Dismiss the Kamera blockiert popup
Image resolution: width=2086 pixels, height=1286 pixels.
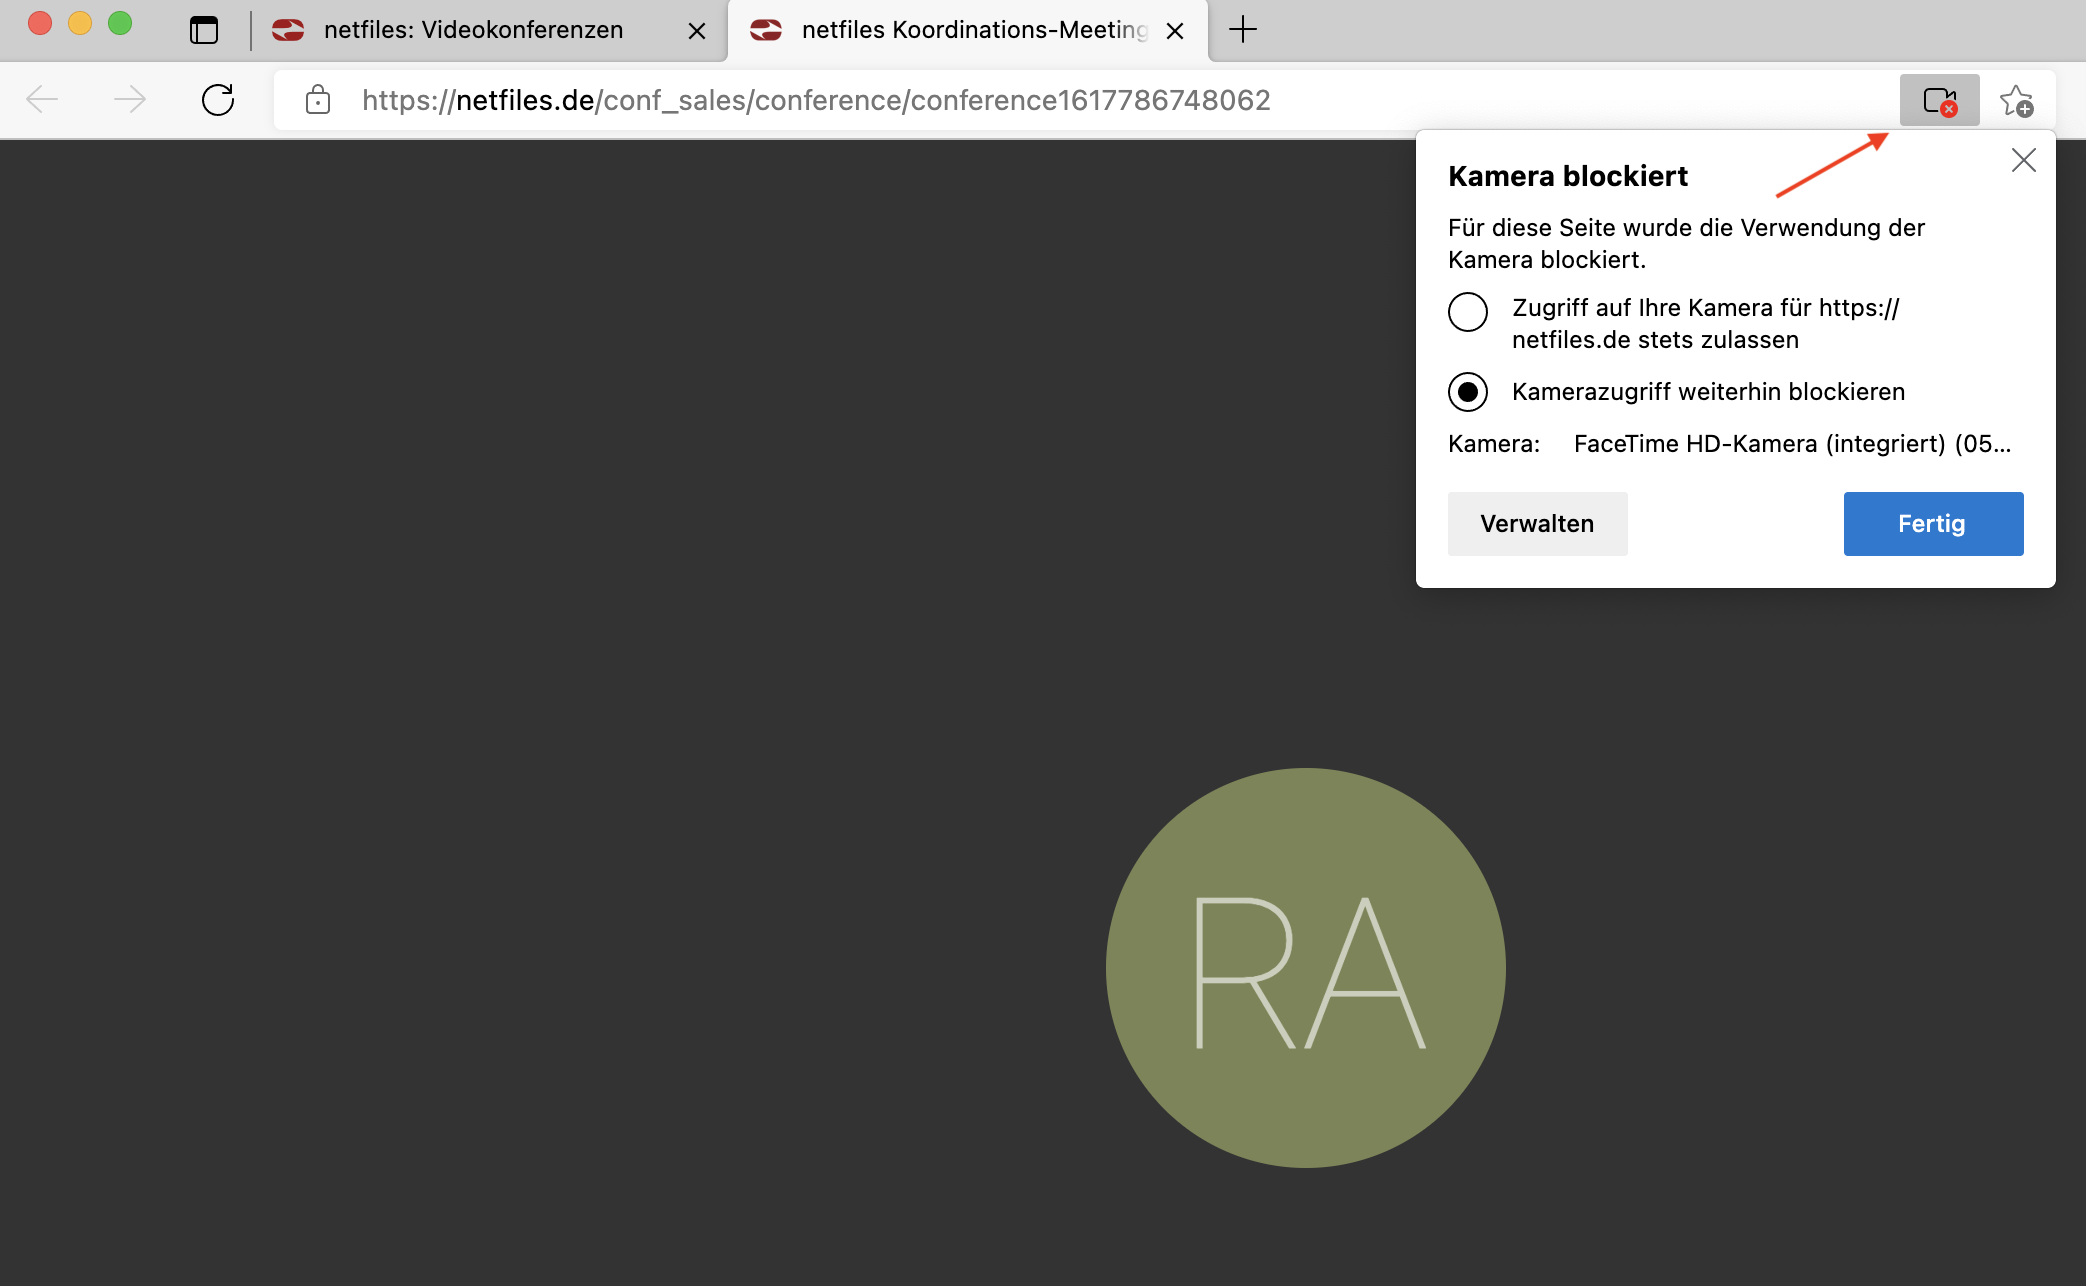(2023, 160)
